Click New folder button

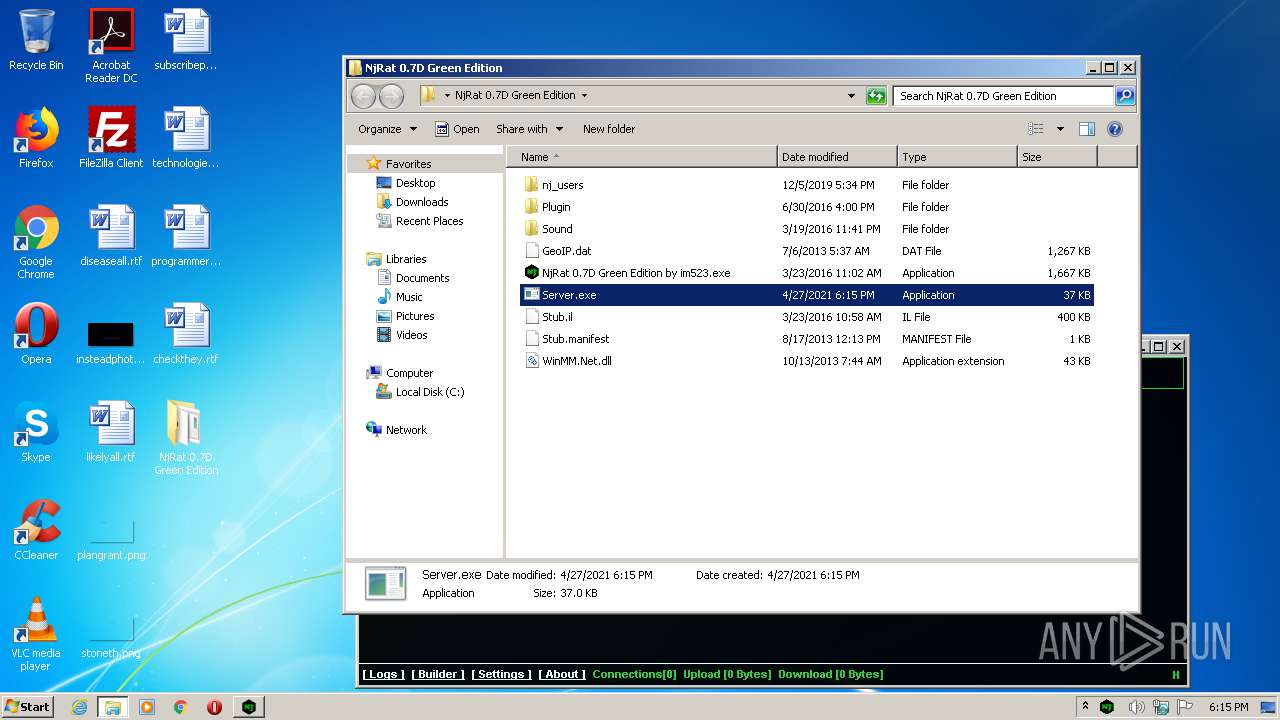click(609, 129)
